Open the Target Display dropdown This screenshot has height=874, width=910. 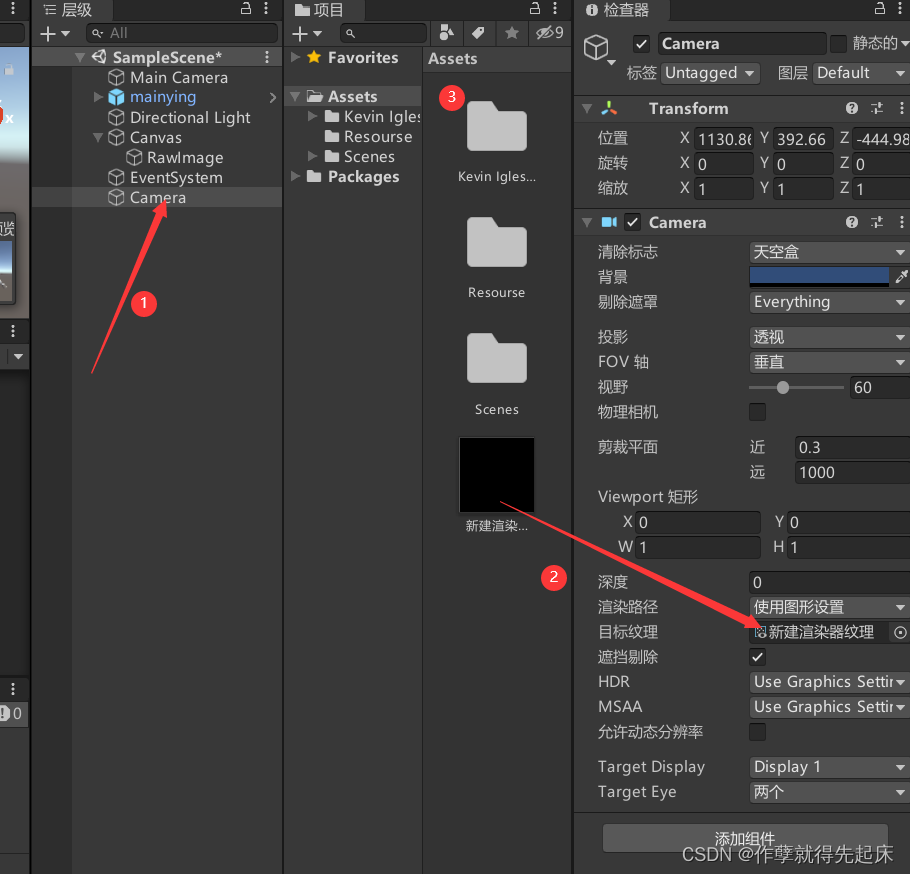[828, 767]
